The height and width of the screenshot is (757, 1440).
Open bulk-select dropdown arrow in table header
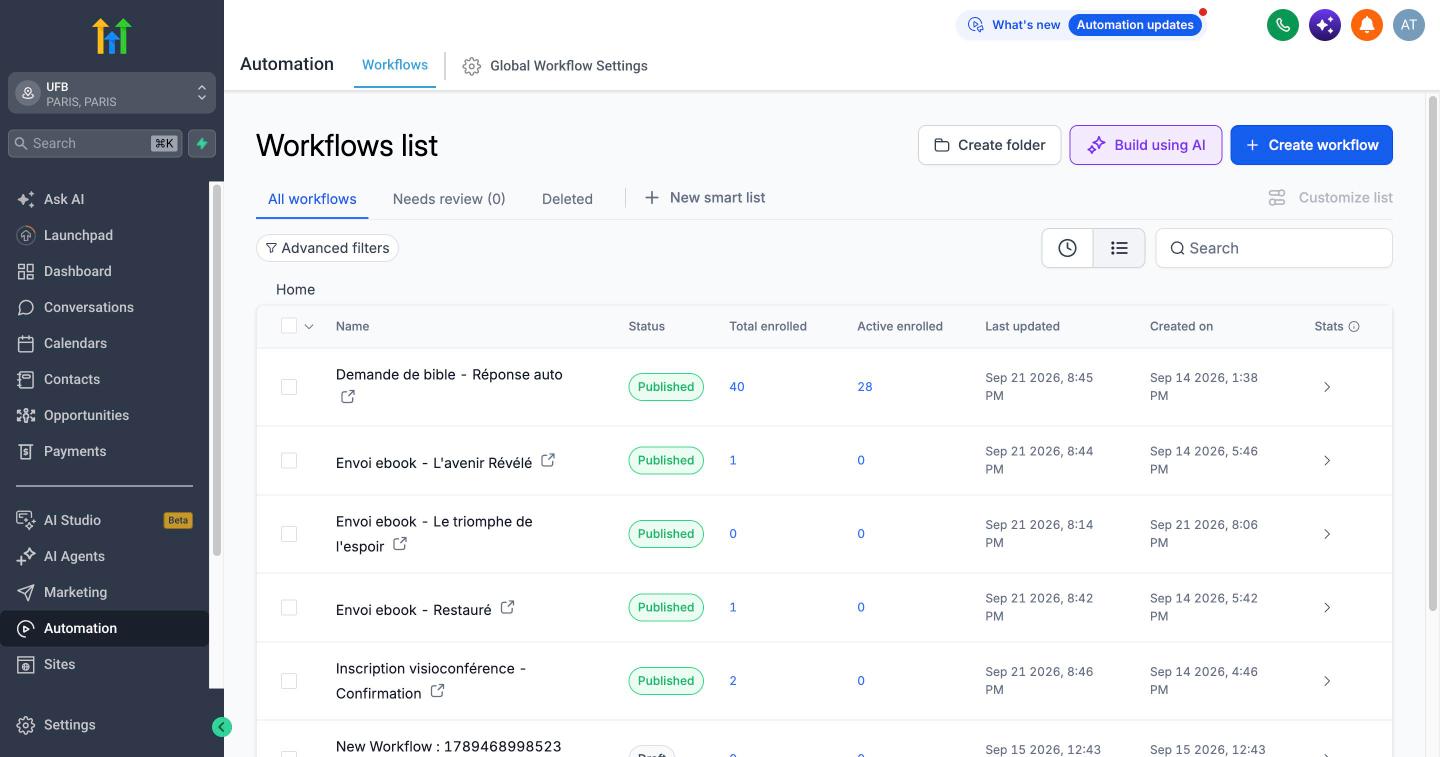pyautogui.click(x=309, y=326)
